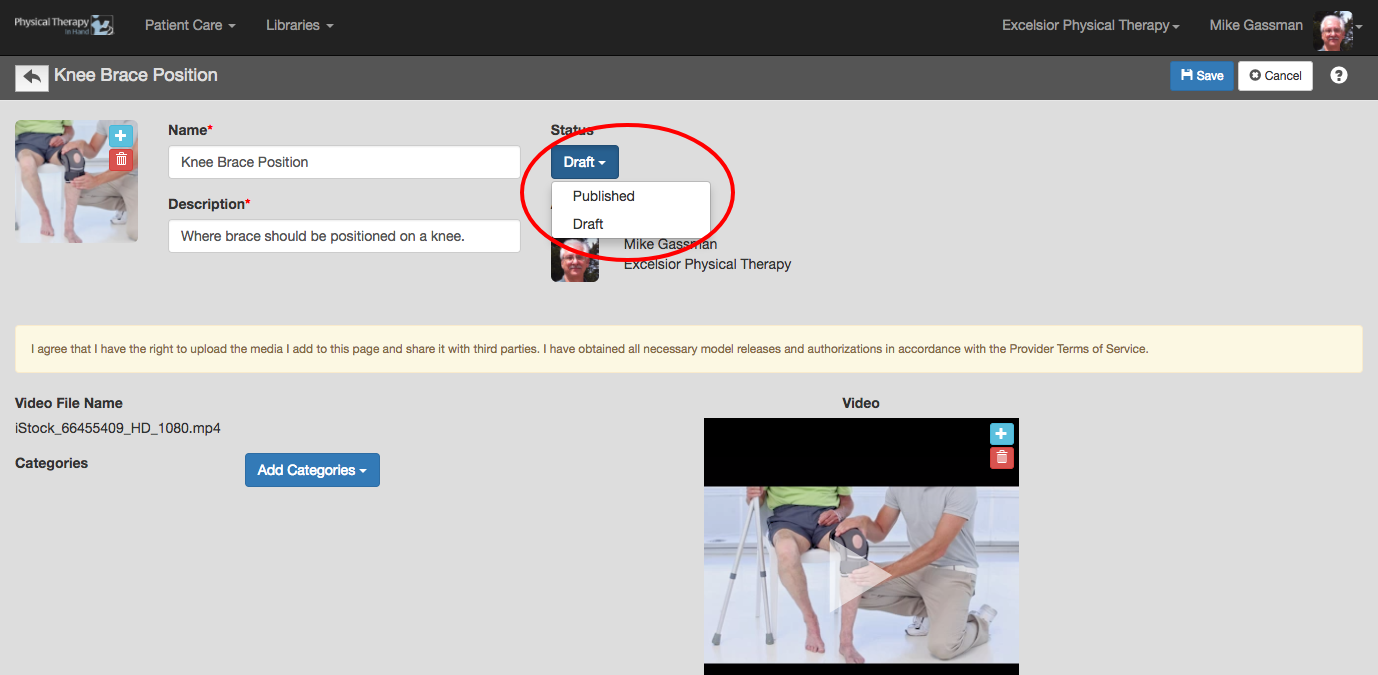Open Excelsior Physical Therapy dropdown

pos(1091,25)
